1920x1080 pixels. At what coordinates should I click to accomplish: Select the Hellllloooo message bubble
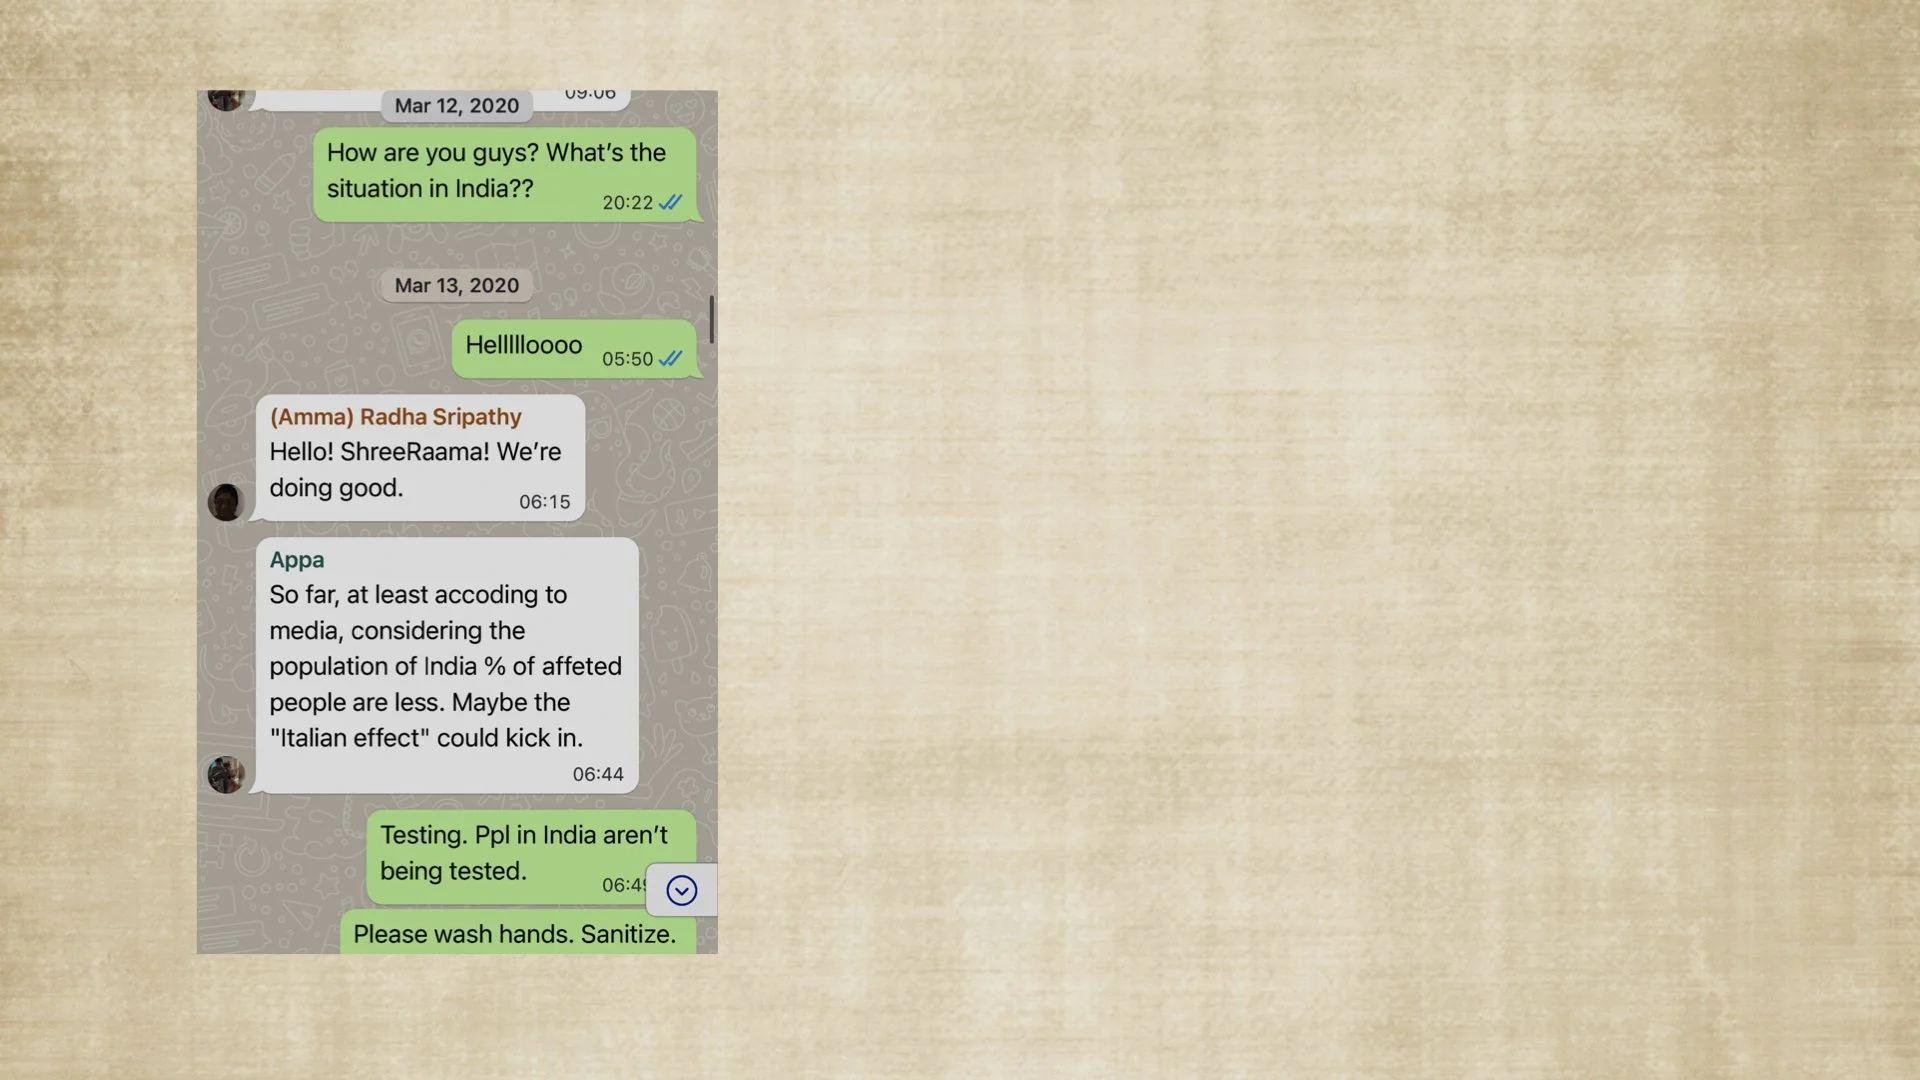click(x=574, y=349)
